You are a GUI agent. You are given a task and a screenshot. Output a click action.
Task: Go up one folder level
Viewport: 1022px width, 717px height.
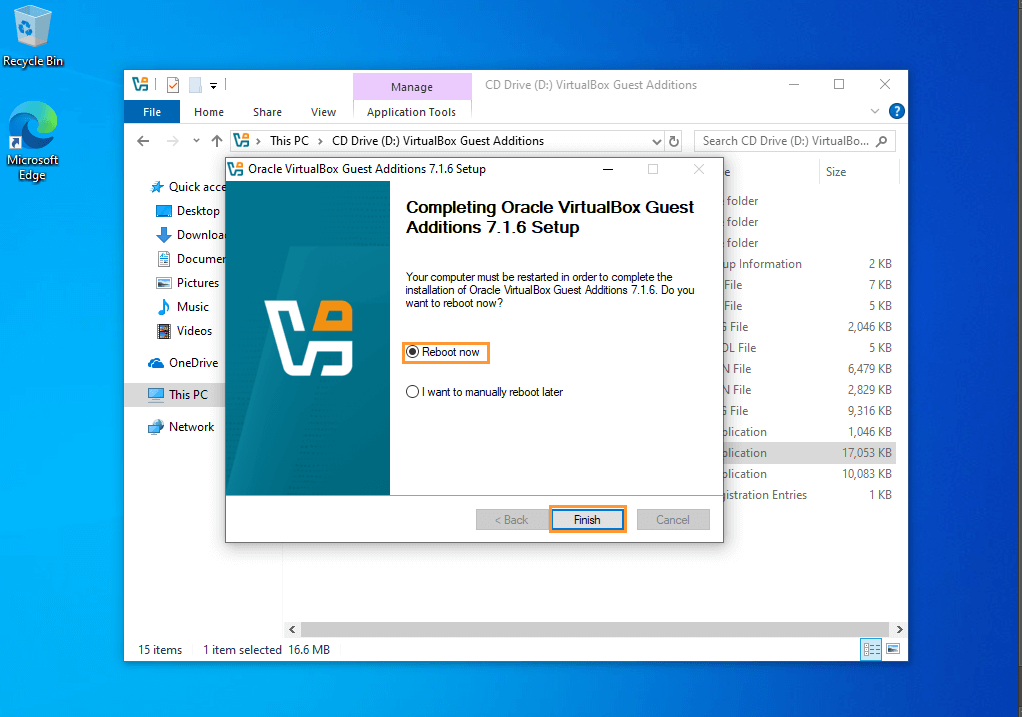pyautogui.click(x=217, y=141)
